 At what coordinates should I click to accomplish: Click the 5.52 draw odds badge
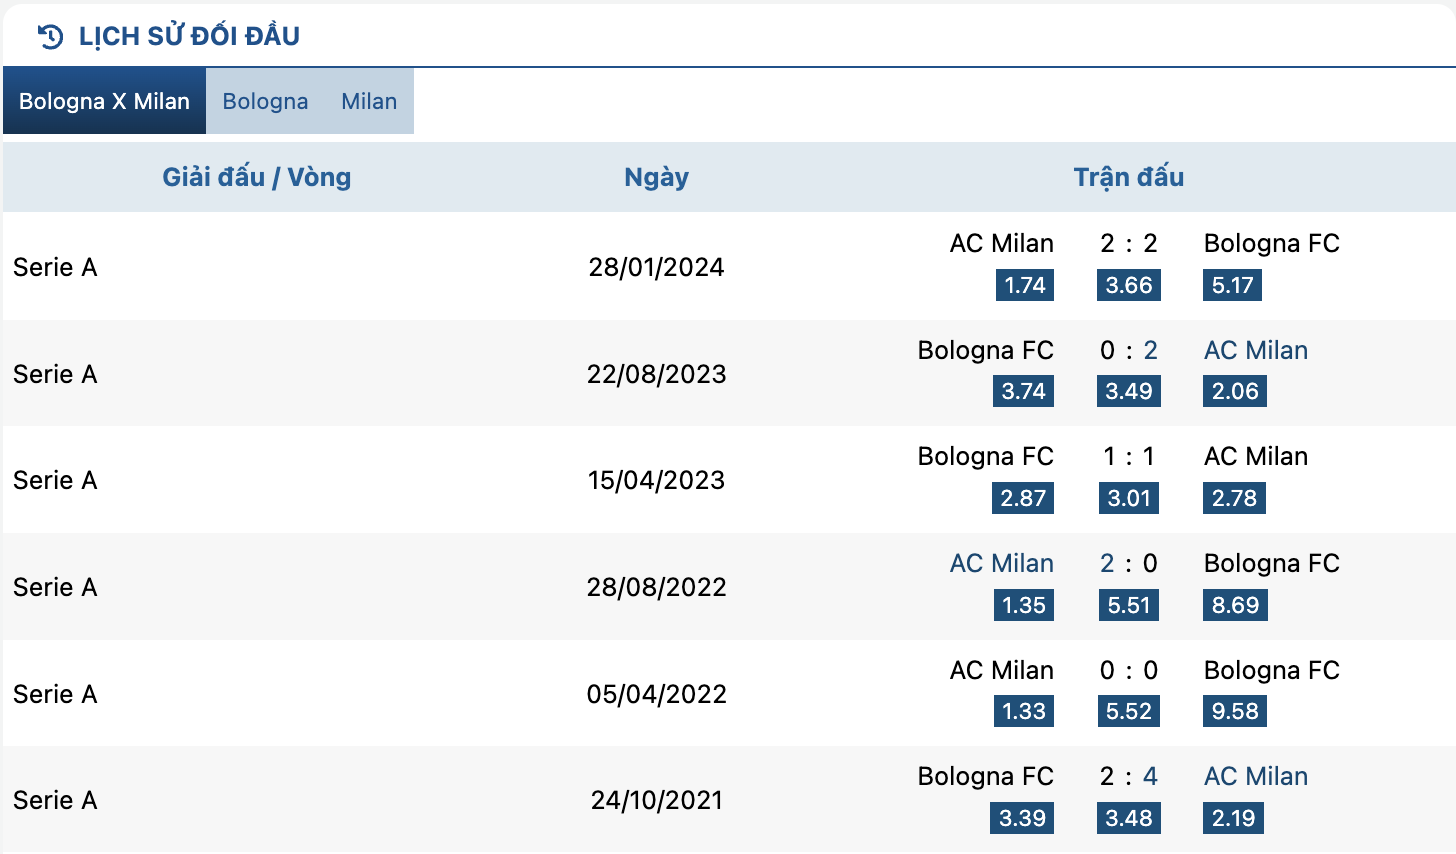point(1129,711)
